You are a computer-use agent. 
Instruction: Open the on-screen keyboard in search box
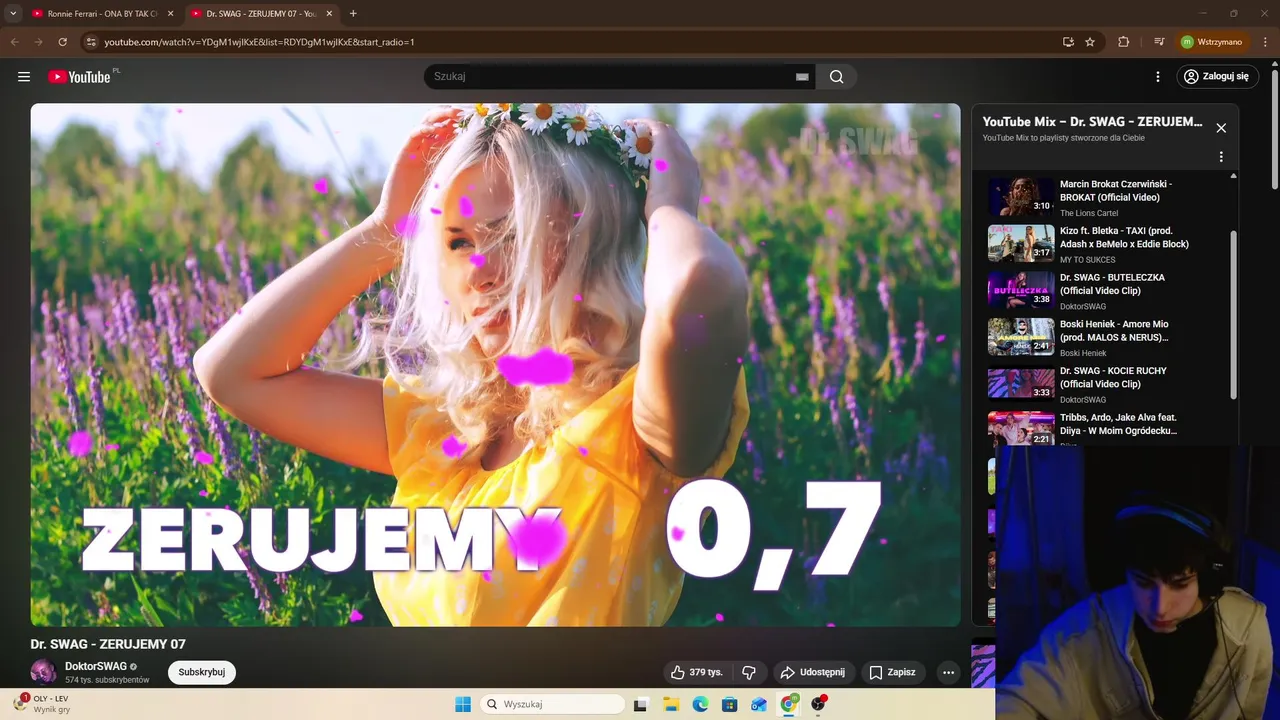click(802, 77)
